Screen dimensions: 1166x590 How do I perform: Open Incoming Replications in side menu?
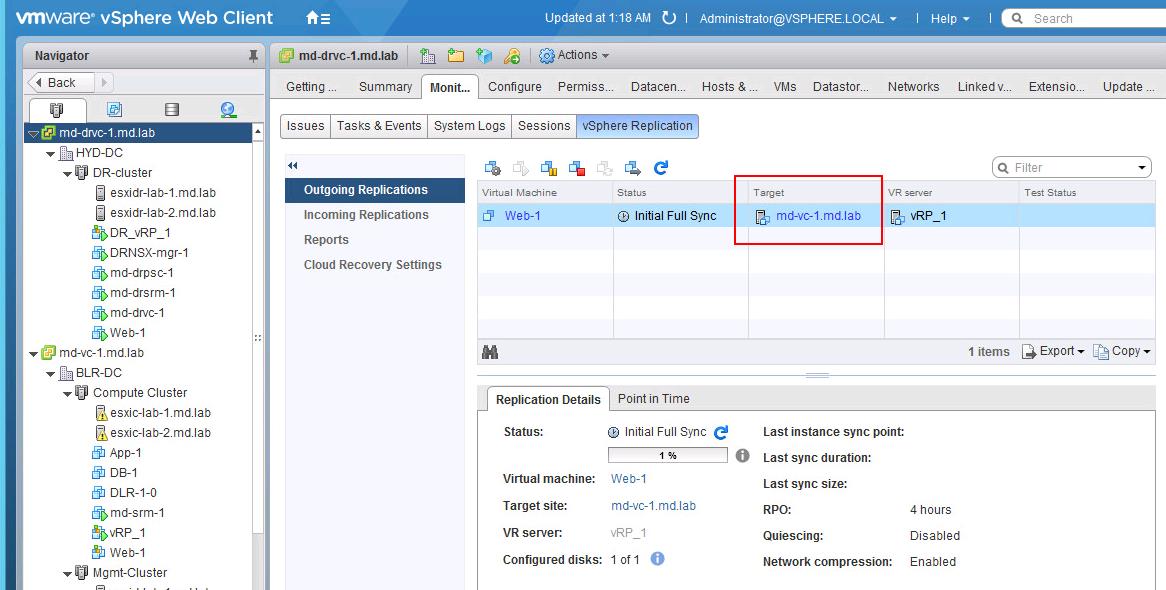click(375, 215)
